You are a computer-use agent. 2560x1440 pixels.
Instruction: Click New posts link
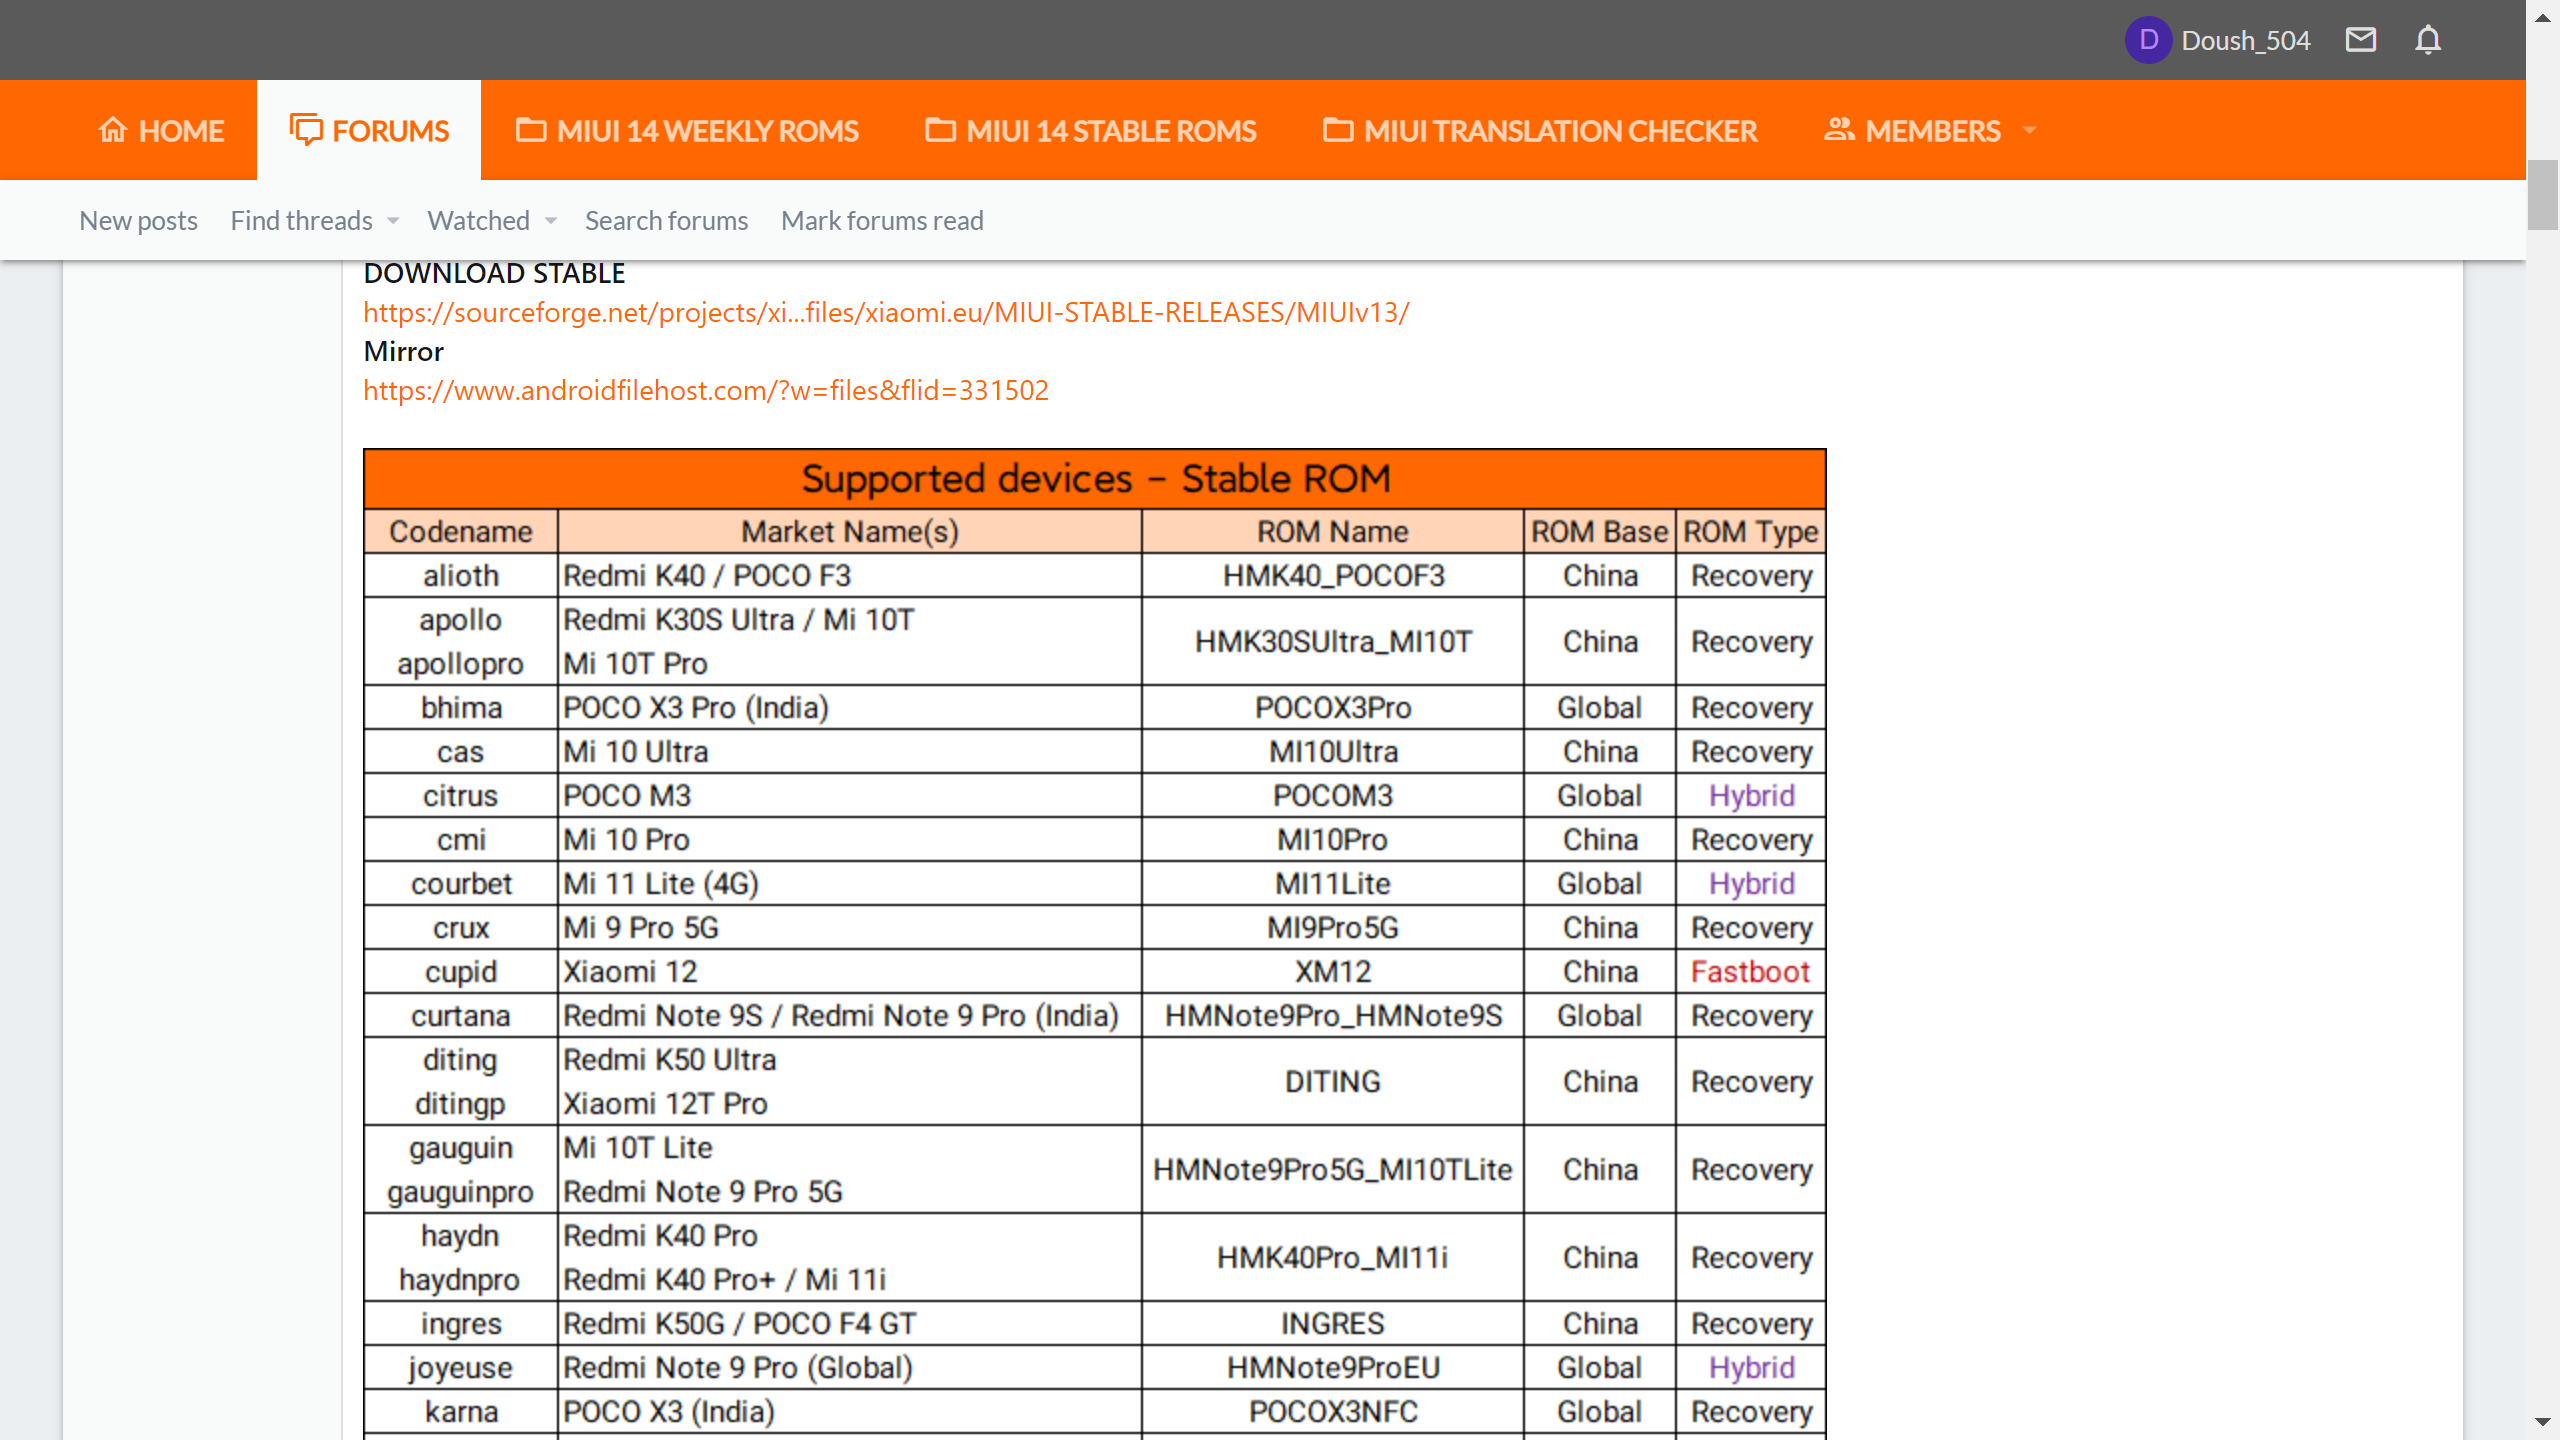pos(138,221)
